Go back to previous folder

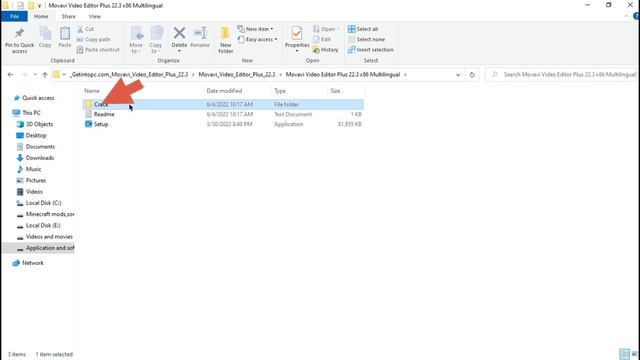pyautogui.click(x=11, y=74)
